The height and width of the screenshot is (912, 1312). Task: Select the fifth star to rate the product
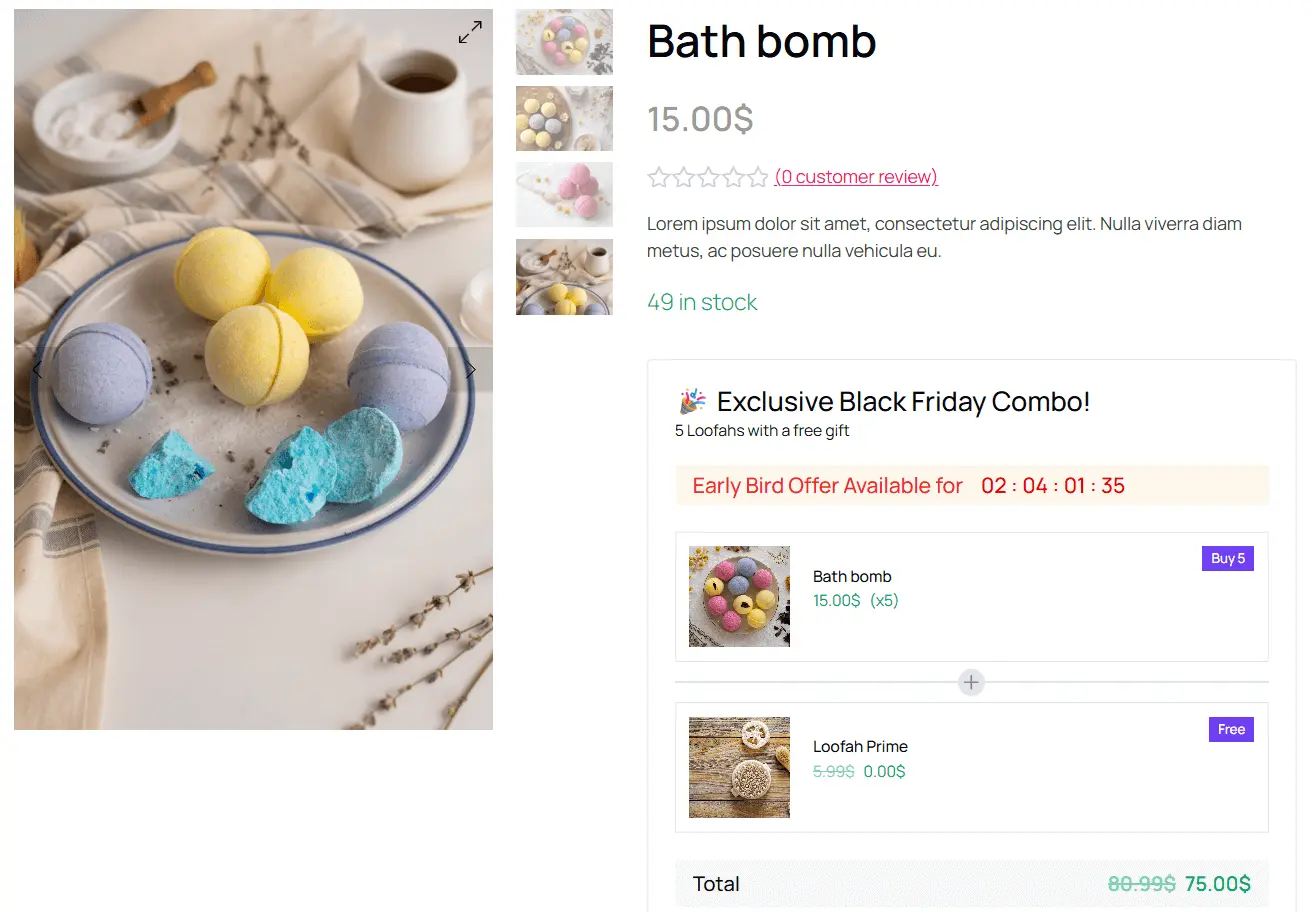(759, 177)
